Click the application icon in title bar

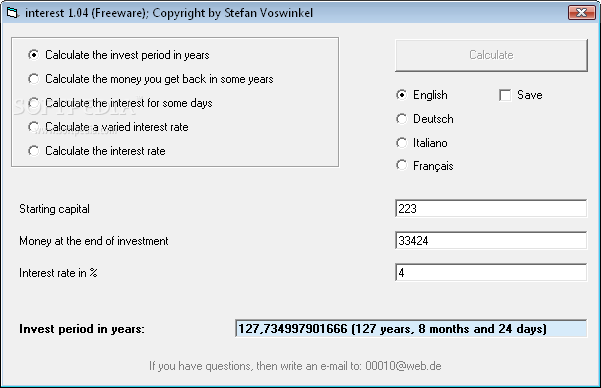coord(12,13)
